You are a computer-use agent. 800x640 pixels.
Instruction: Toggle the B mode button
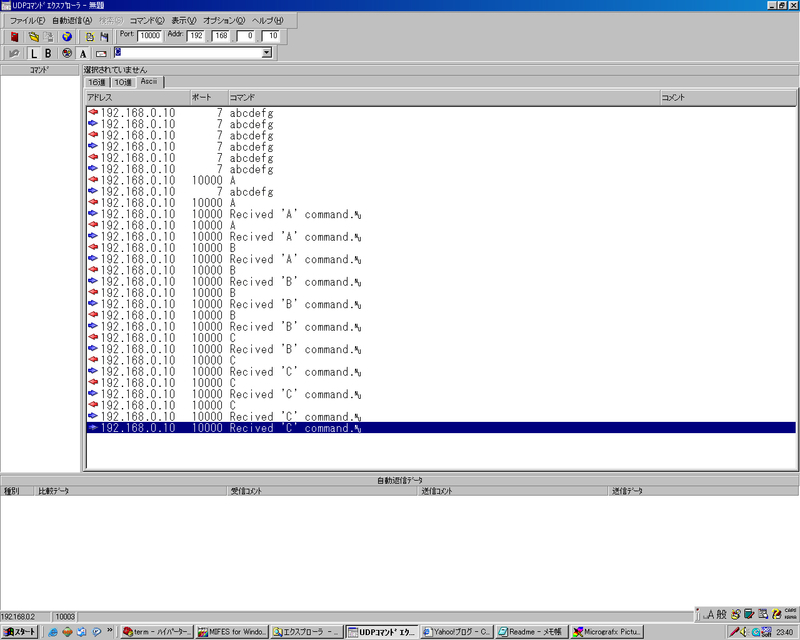tap(48, 53)
